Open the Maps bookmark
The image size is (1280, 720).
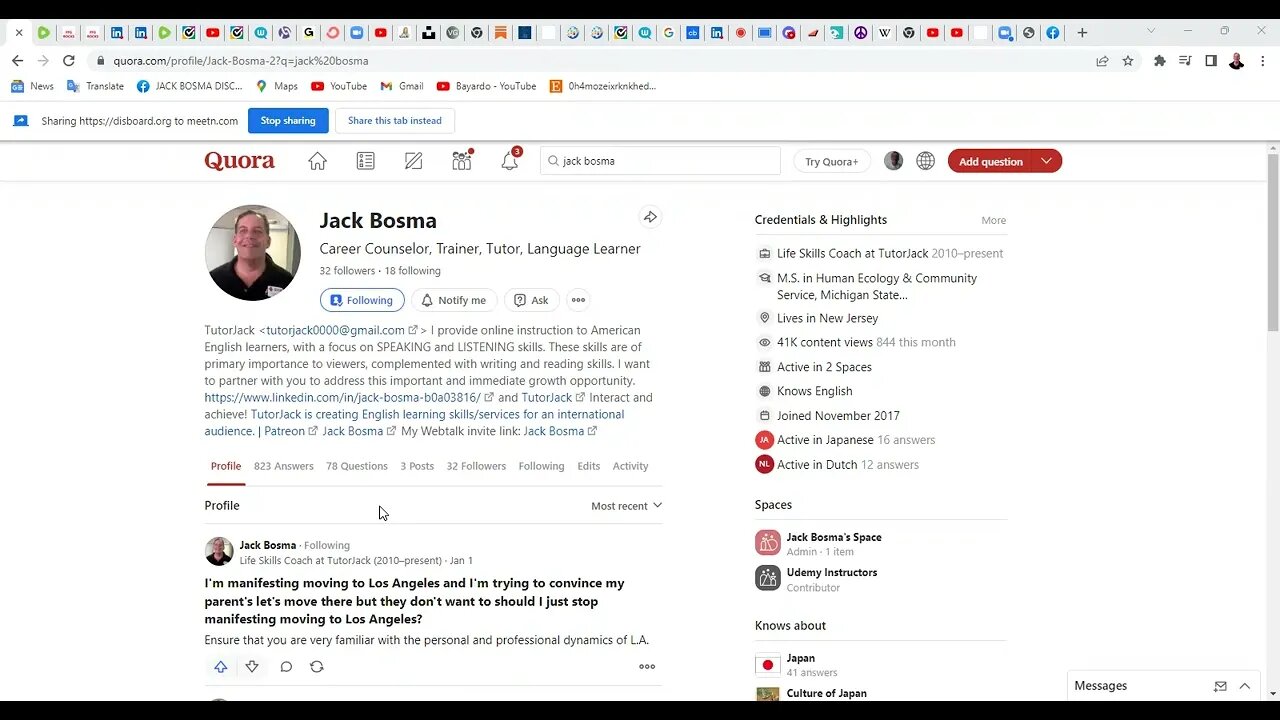[277, 86]
